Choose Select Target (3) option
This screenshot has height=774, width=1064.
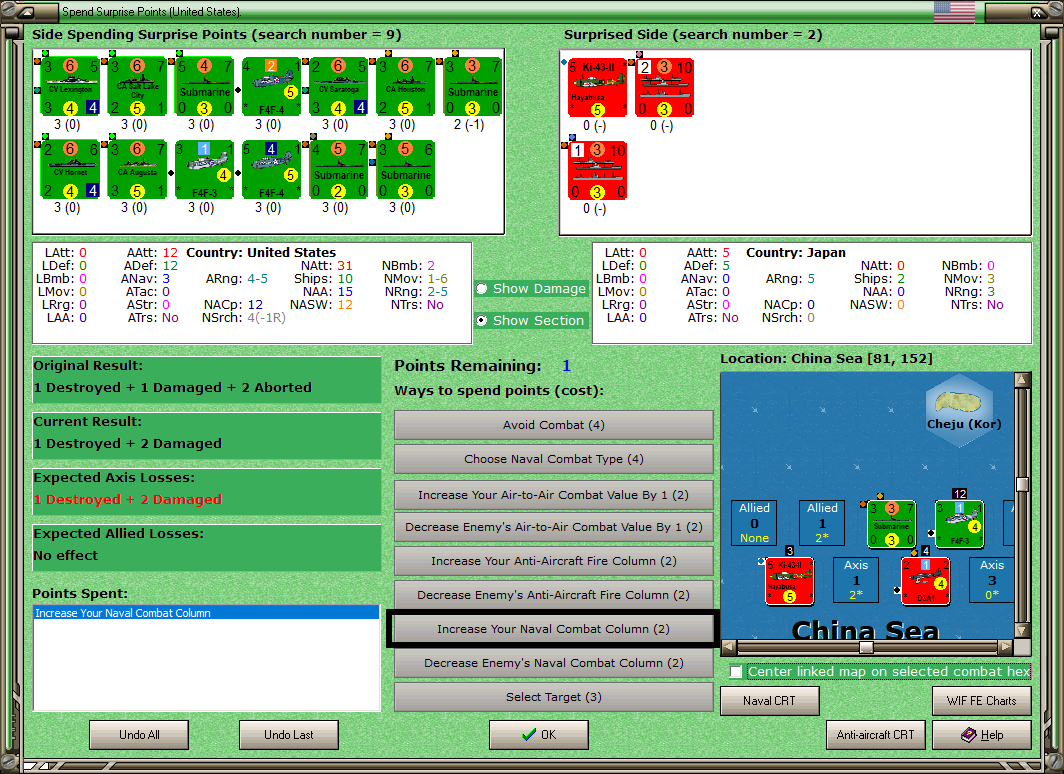tap(553, 697)
